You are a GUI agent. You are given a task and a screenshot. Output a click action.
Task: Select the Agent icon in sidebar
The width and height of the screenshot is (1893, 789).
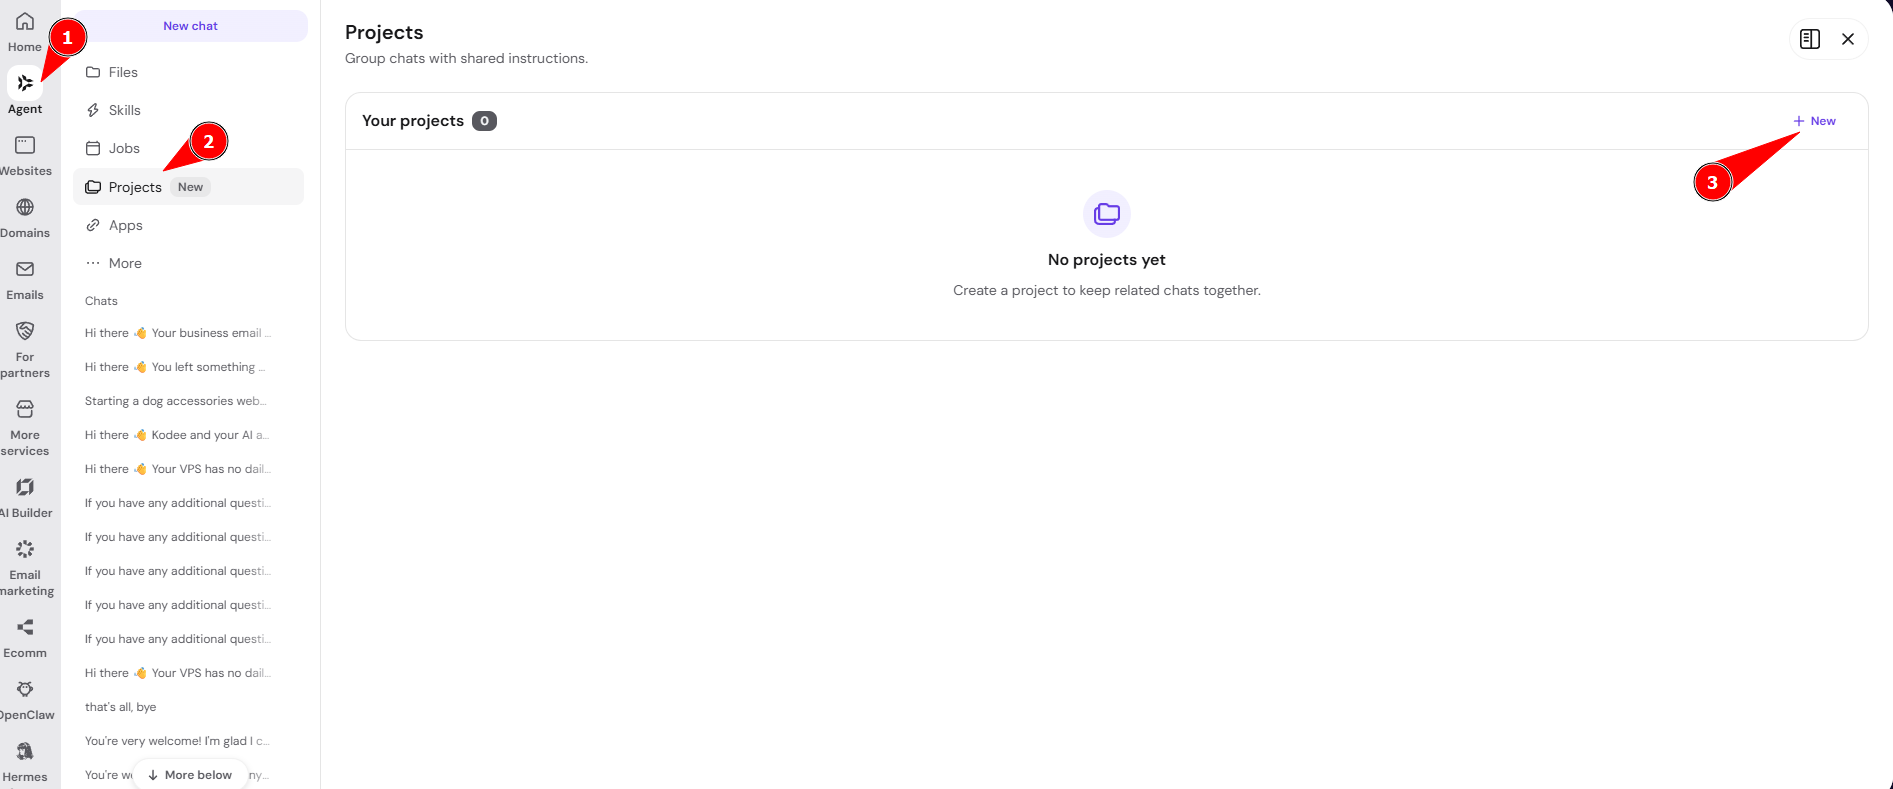tap(25, 83)
